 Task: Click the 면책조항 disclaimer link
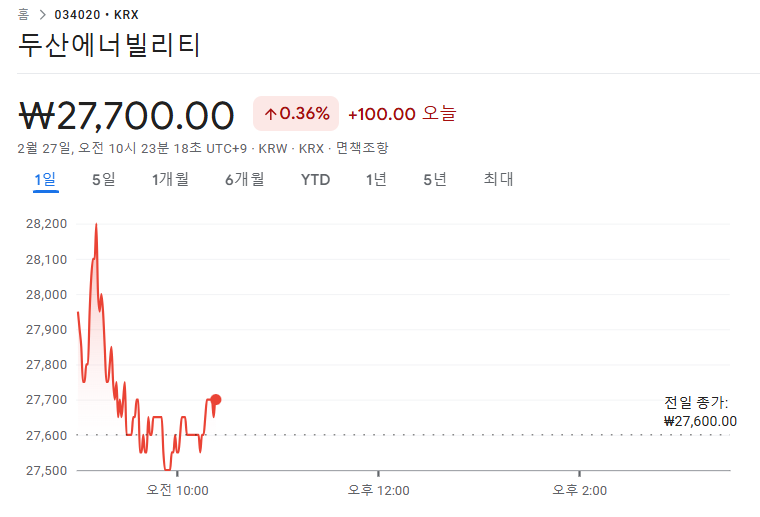(363, 148)
